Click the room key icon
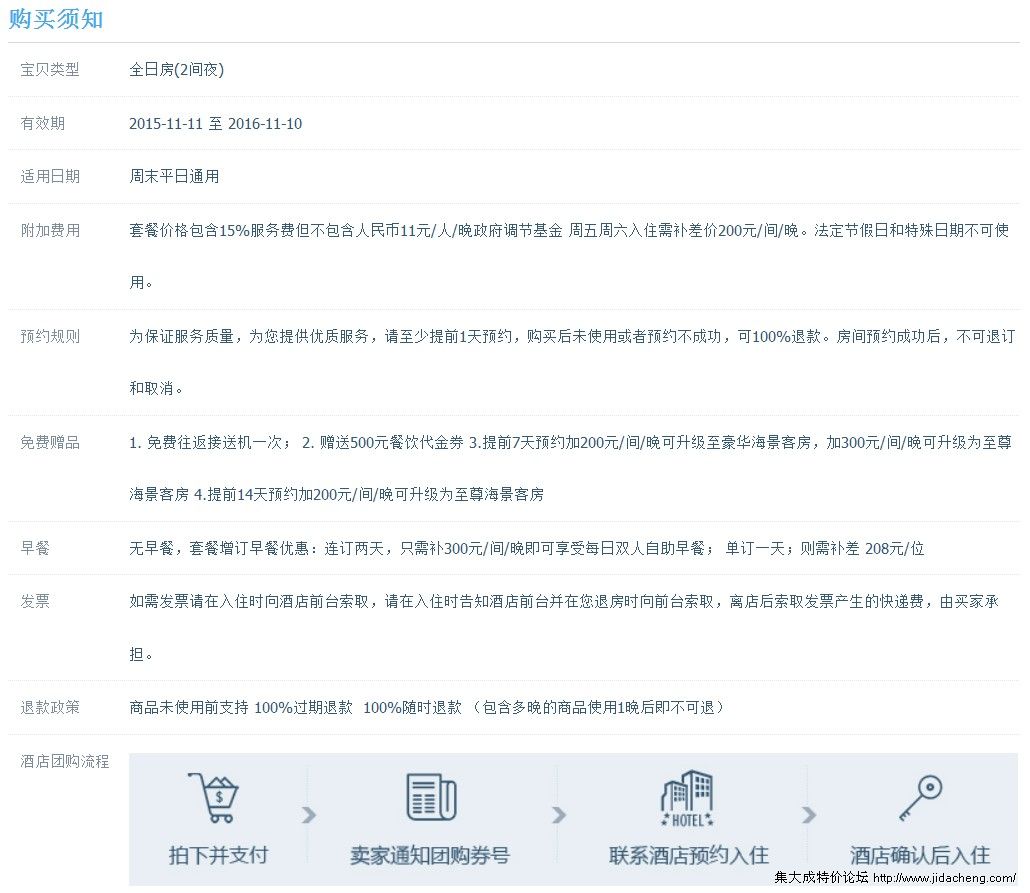The width and height of the screenshot is (1030, 893). click(918, 797)
